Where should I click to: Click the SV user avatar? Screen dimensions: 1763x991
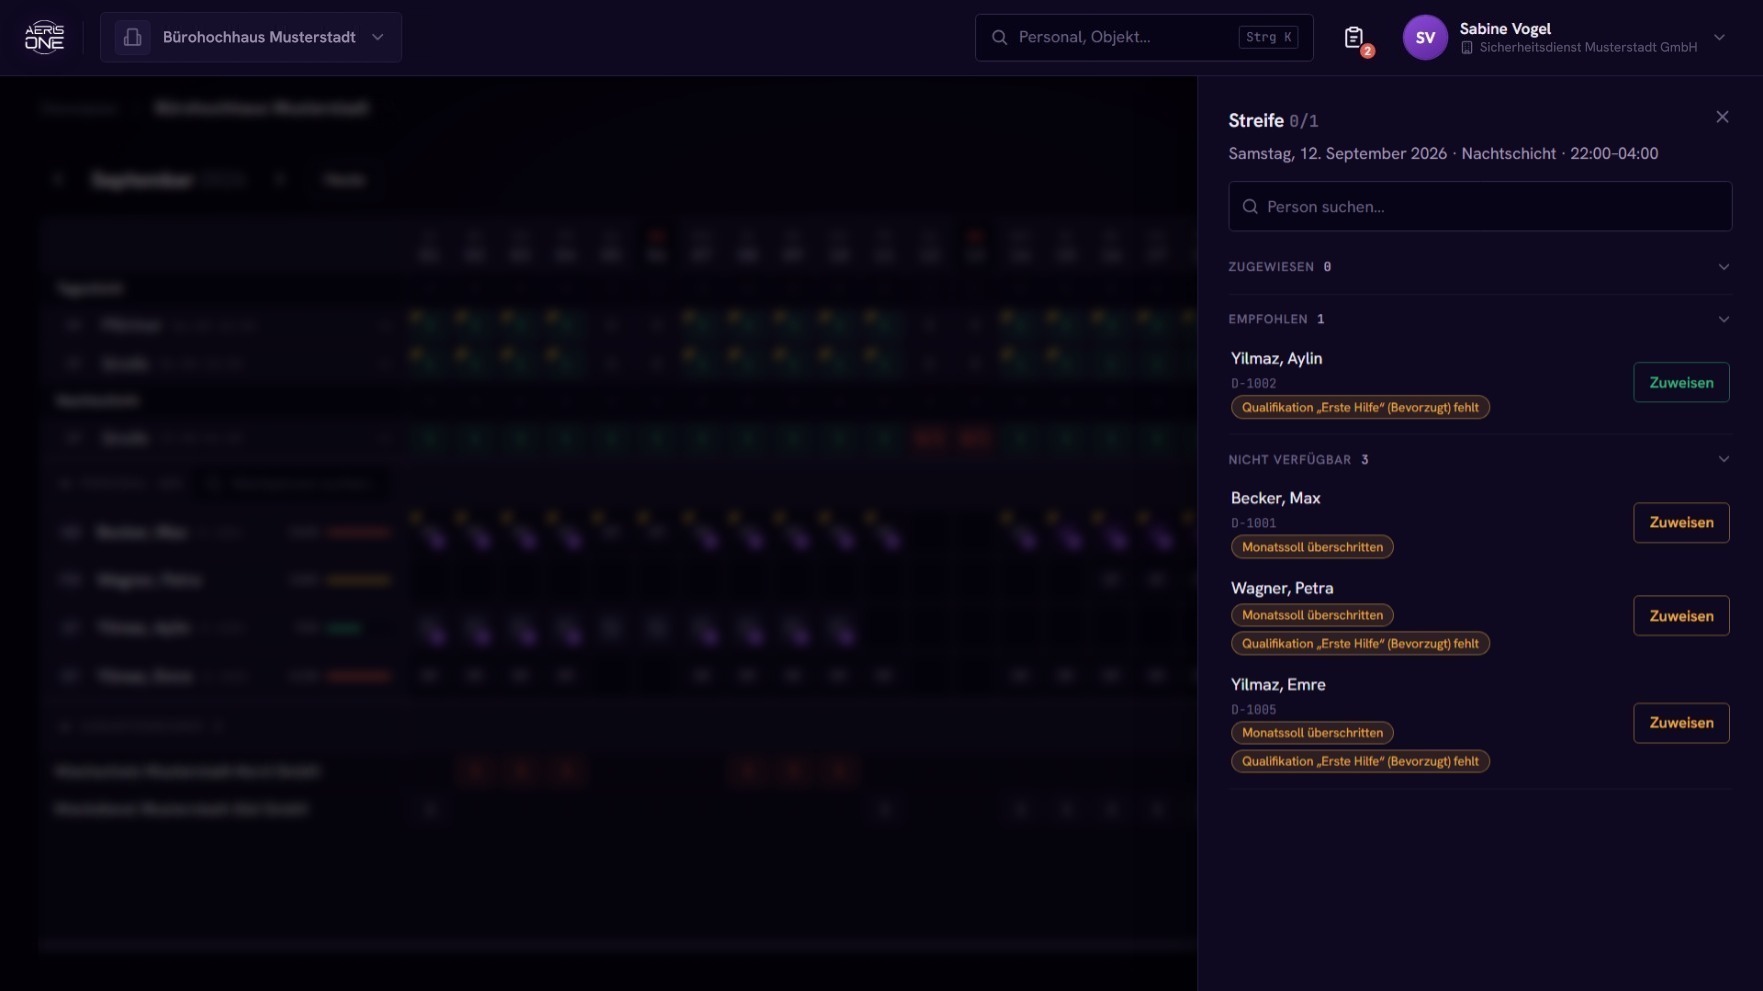click(x=1424, y=38)
